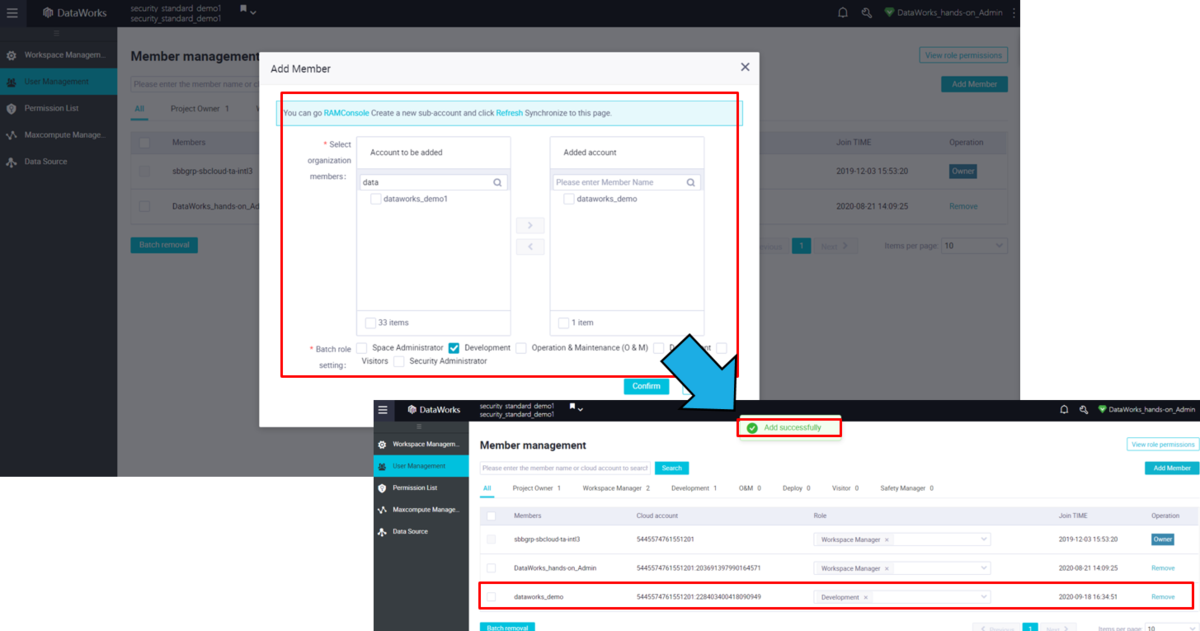
Task: Click search magnifier in Added account list
Action: [690, 183]
